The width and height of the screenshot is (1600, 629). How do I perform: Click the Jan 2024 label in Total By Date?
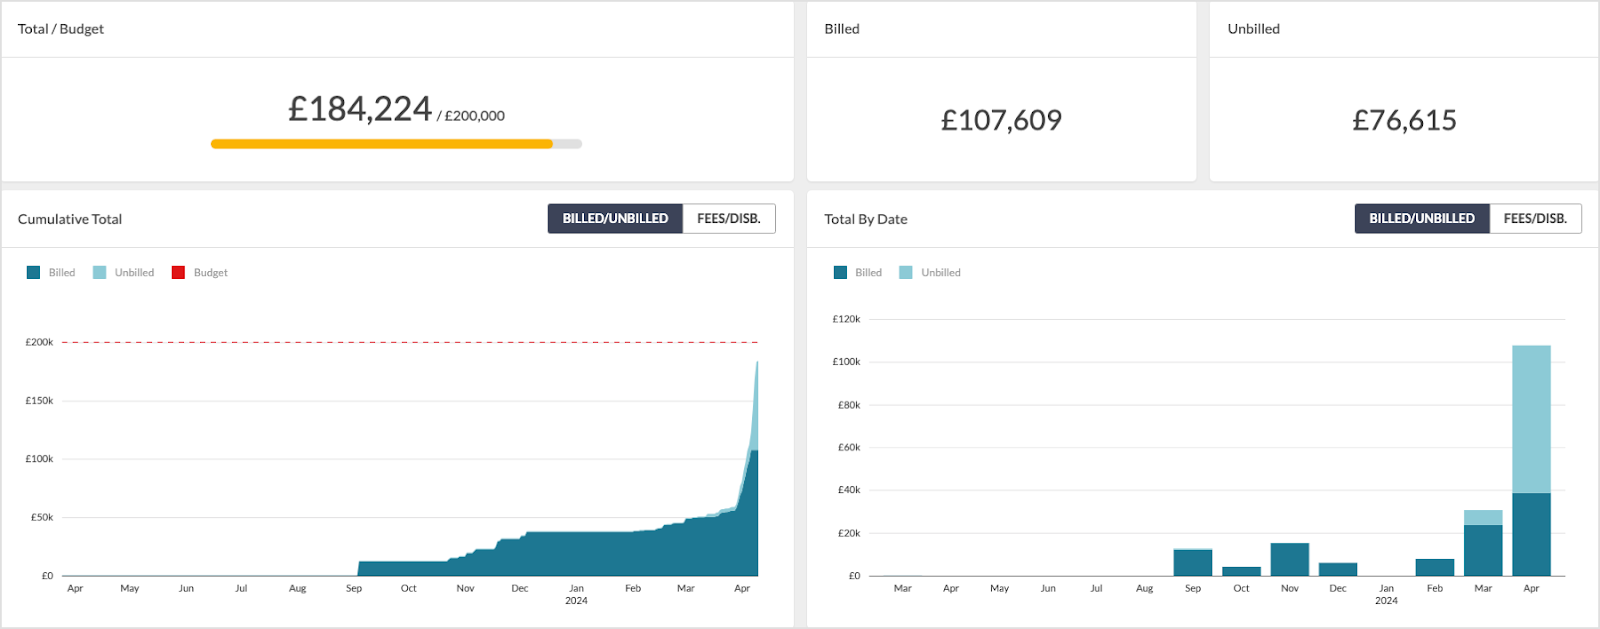pos(1386,594)
